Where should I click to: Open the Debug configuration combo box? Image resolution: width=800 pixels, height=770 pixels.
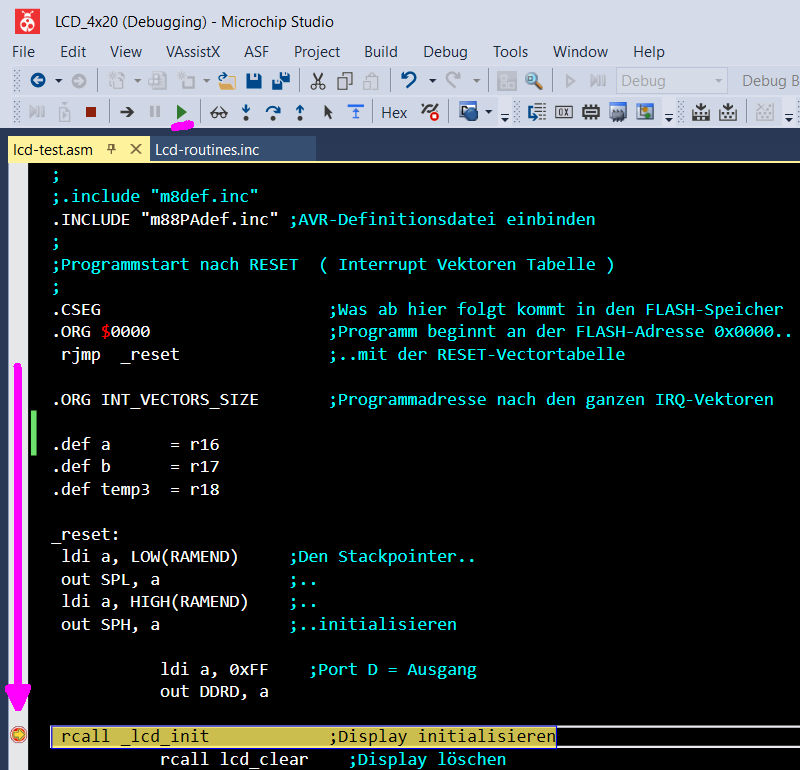pos(671,81)
